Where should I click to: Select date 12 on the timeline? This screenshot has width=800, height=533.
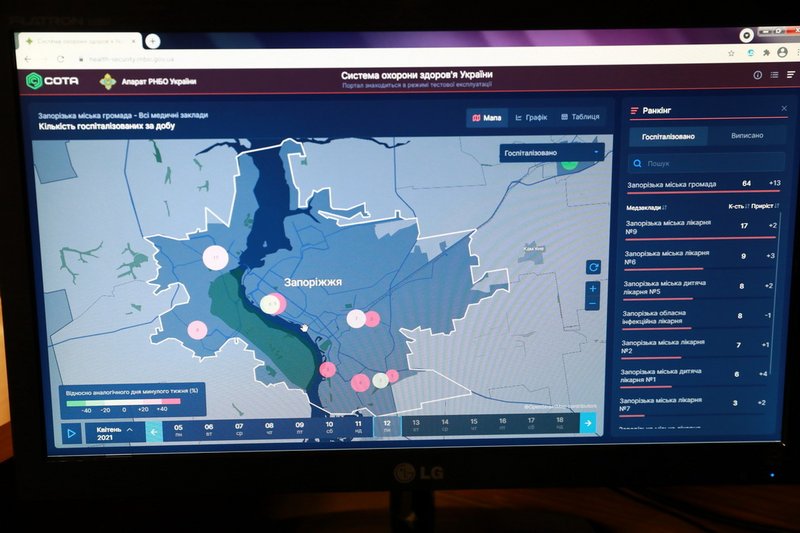tap(386, 426)
